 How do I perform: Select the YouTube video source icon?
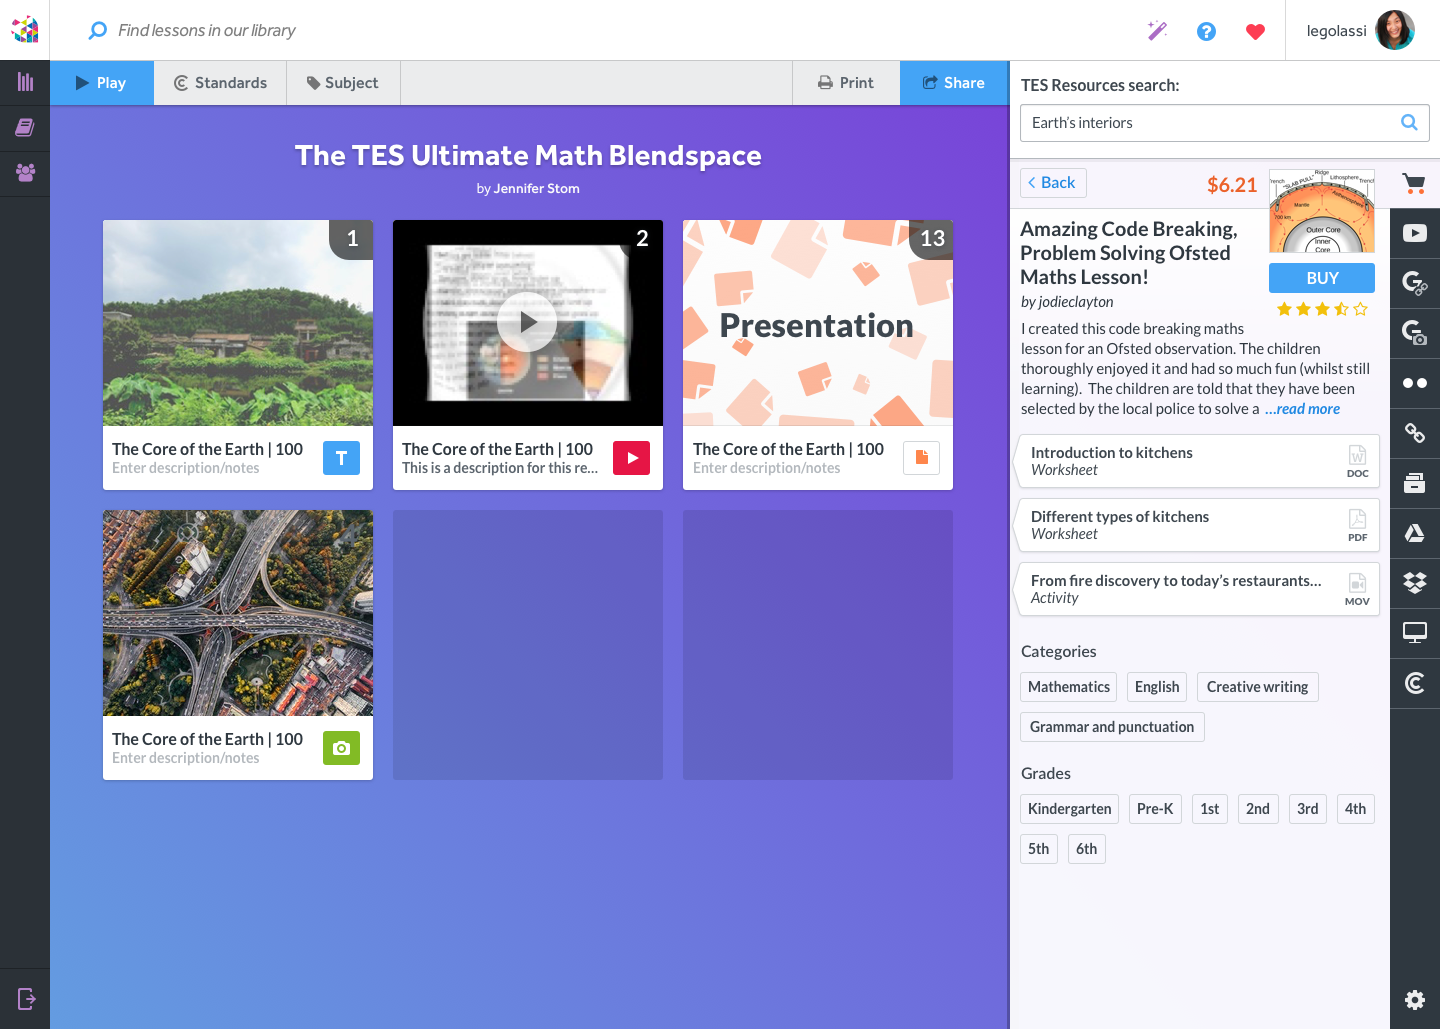pos(1415,233)
